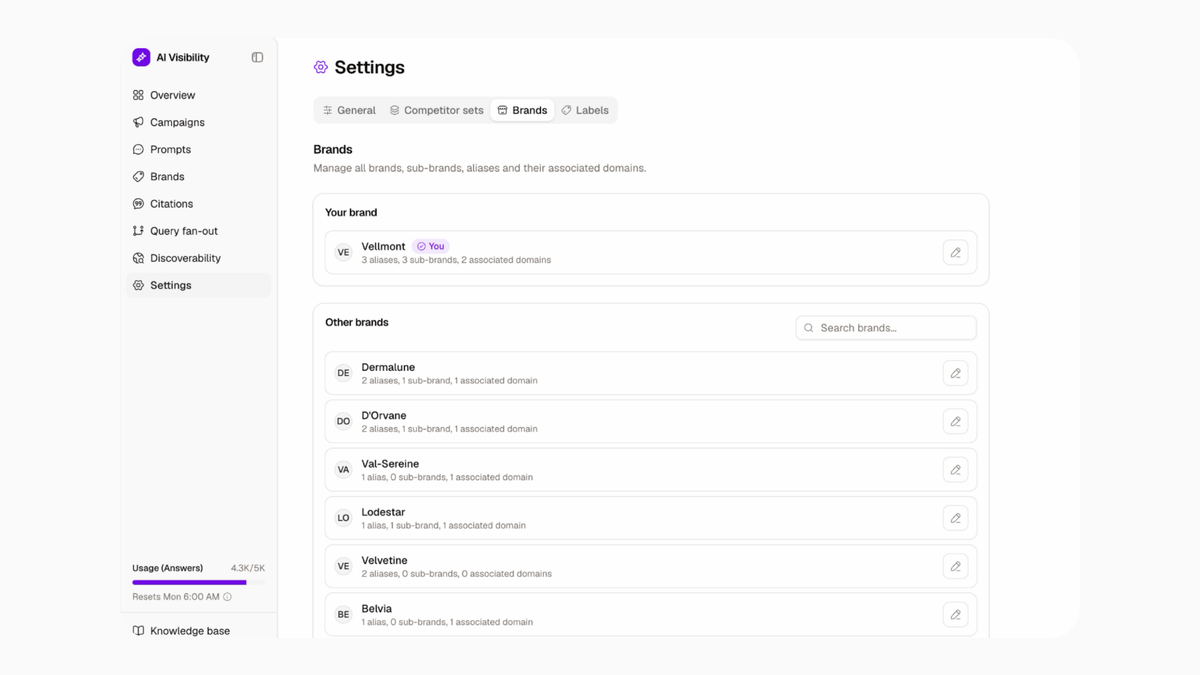This screenshot has height=675, width=1200.
Task: Click '3 aliases, 3 sub-brands, 2 associated domains'
Action: 456,260
